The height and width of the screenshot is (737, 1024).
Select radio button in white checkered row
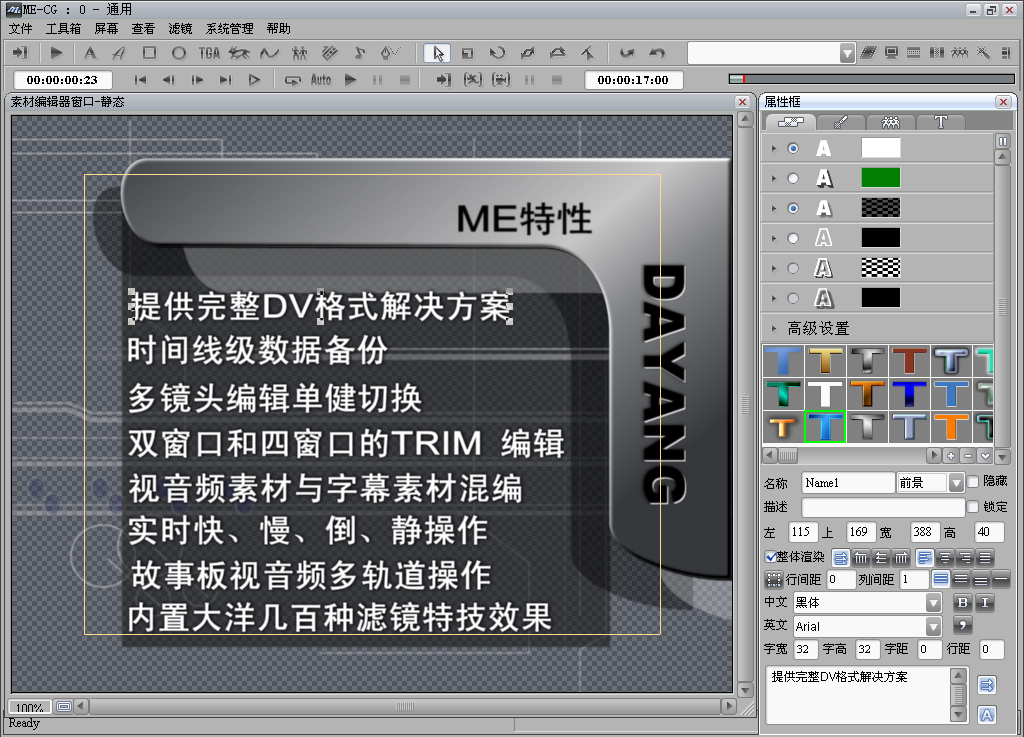793,268
